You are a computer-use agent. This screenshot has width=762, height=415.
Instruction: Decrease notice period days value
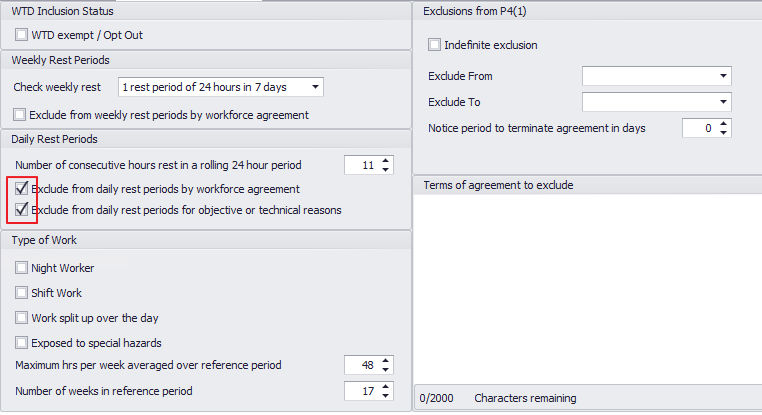pos(724,133)
